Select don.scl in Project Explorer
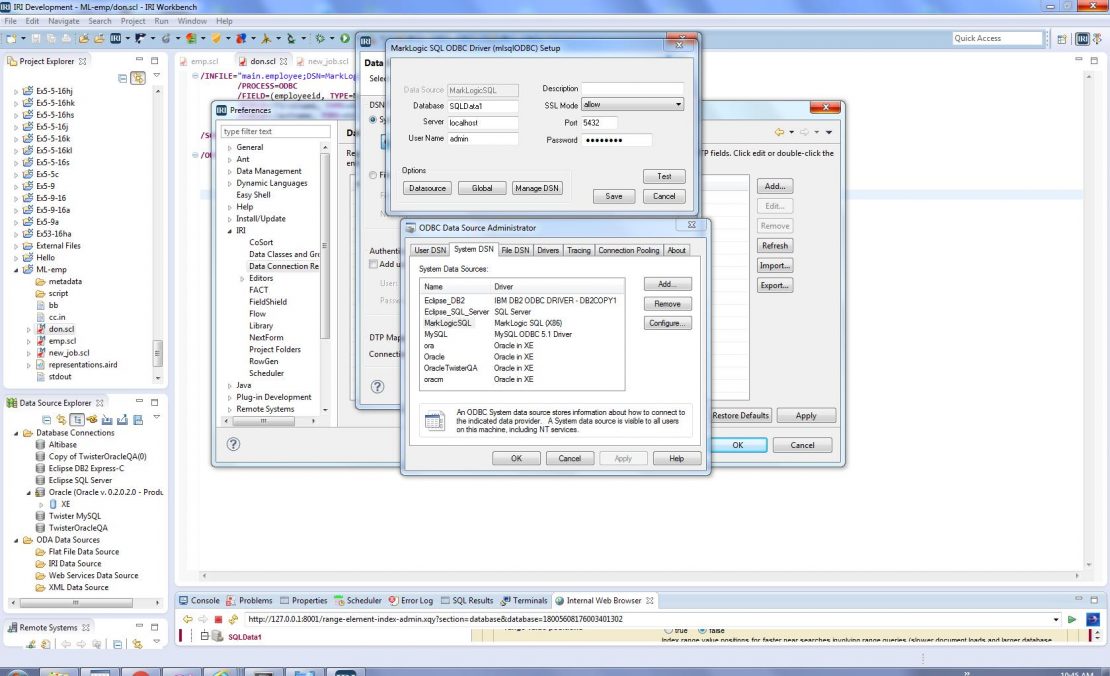 [61, 329]
